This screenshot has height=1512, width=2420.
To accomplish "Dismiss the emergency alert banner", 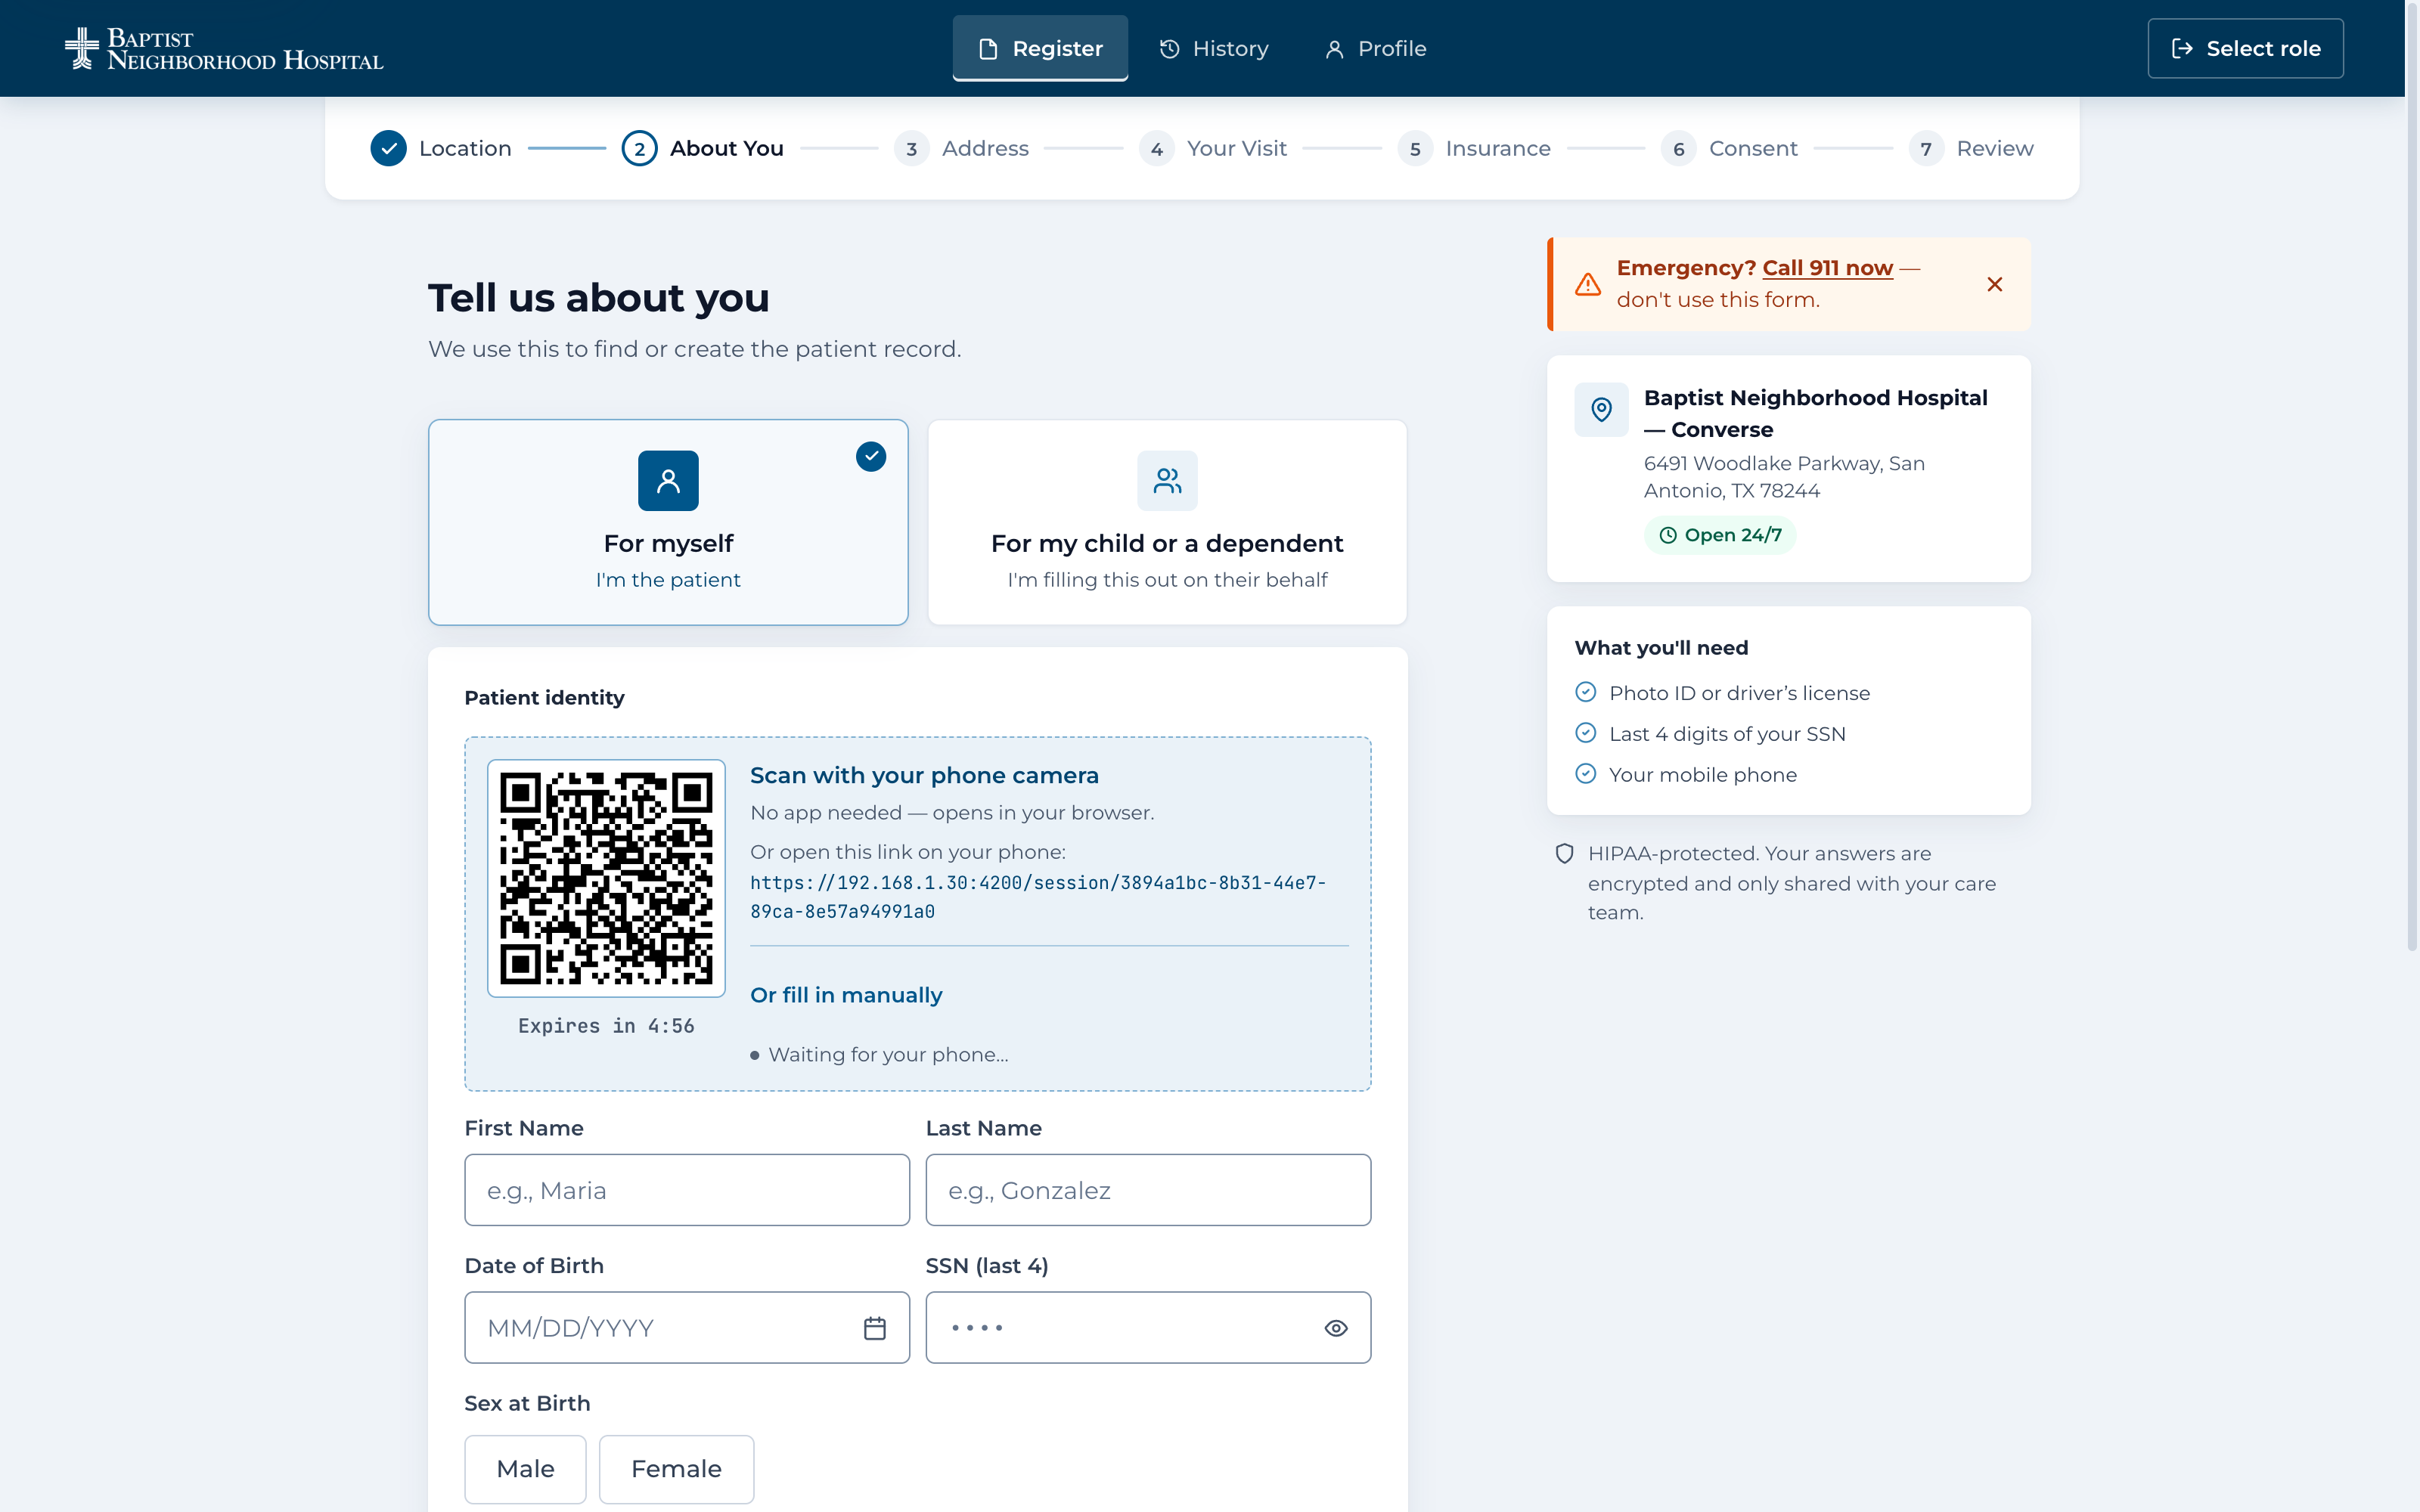I will point(1994,284).
